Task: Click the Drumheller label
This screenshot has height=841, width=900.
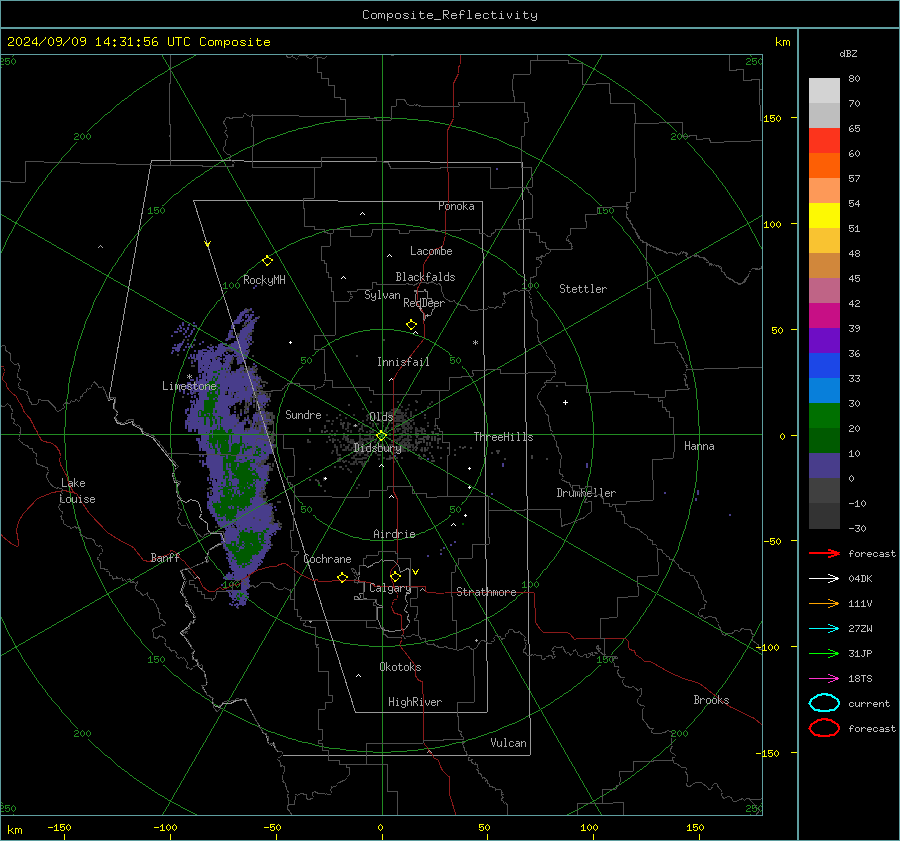Action: (x=586, y=493)
